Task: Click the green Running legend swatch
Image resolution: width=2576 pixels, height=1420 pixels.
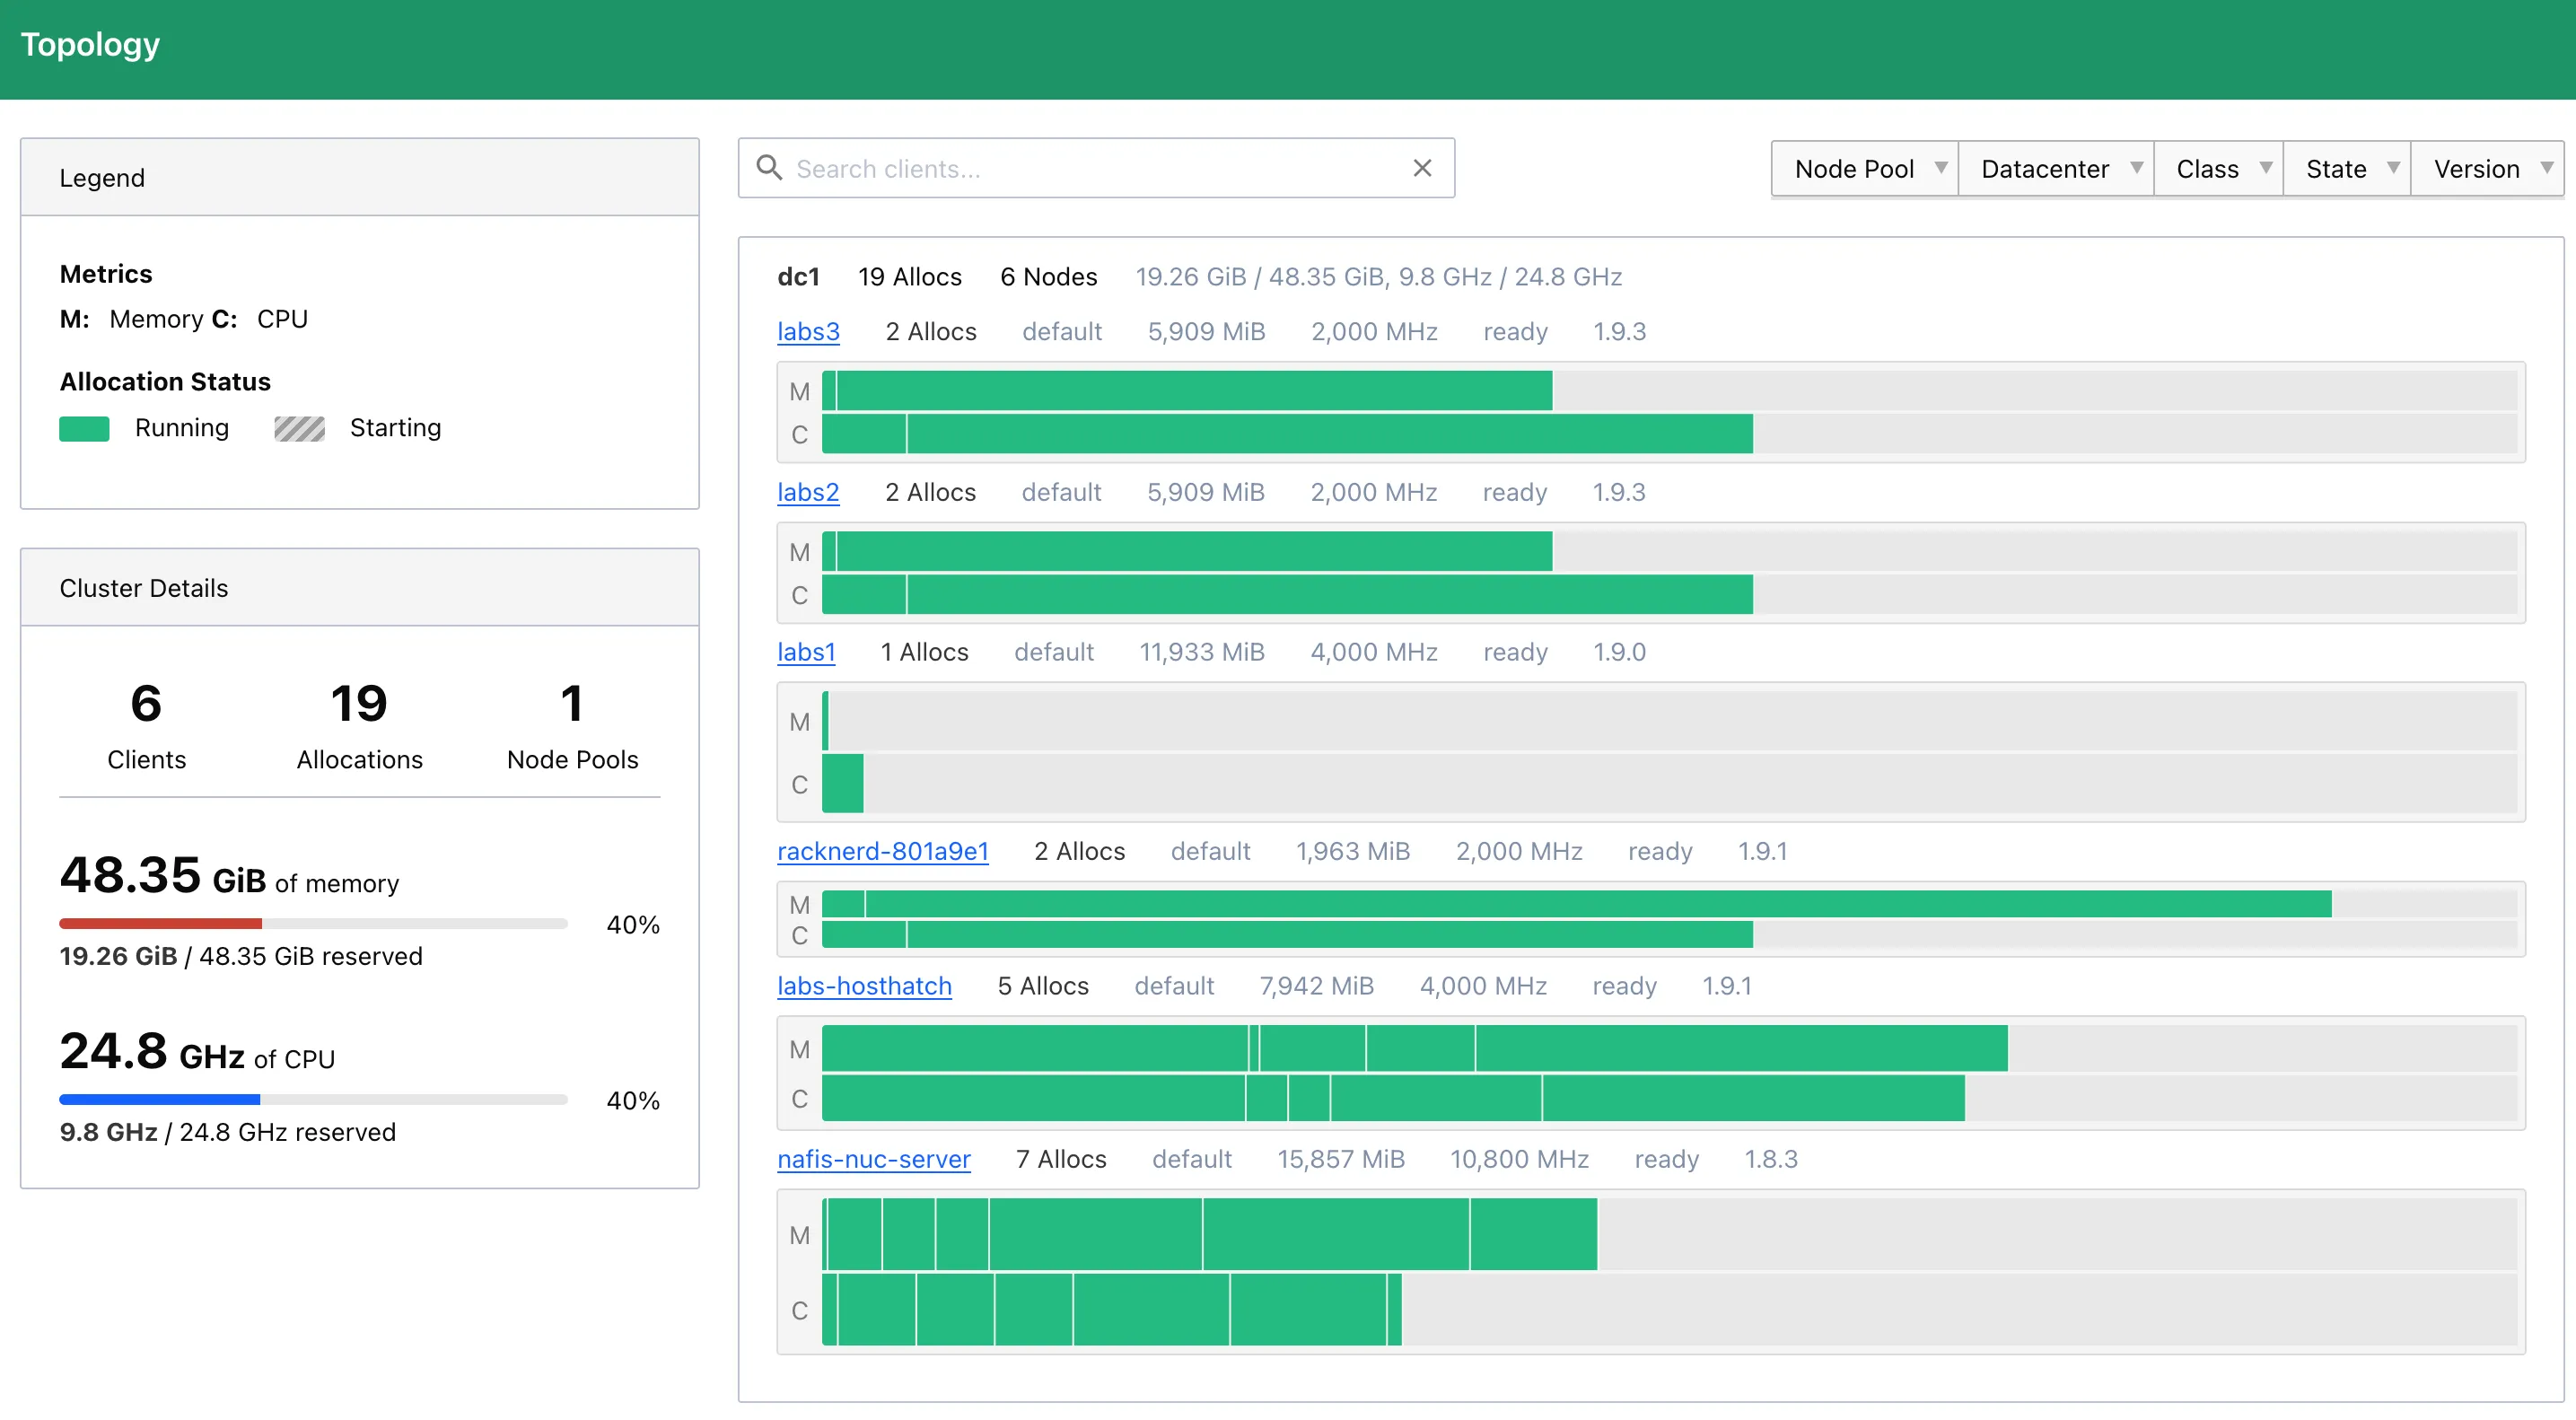Action: 84,428
